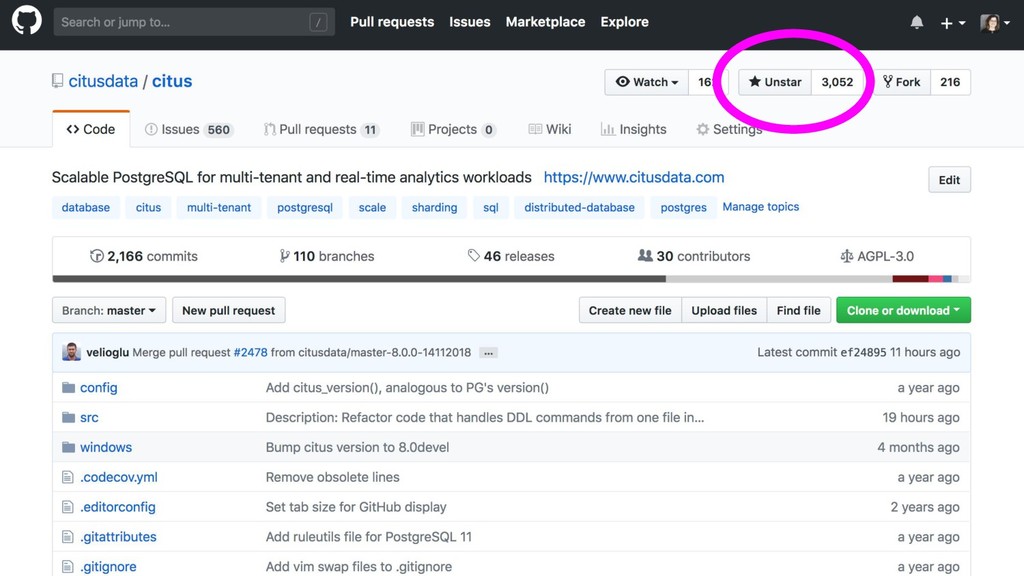View the 3,052 stargazers count
The height and width of the screenshot is (576, 1024).
coord(837,82)
